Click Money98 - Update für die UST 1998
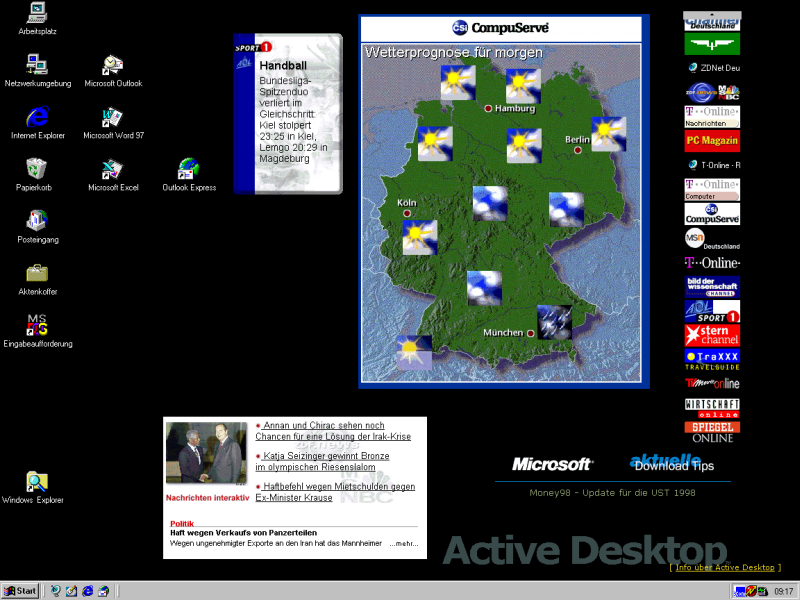 pyautogui.click(x=612, y=493)
